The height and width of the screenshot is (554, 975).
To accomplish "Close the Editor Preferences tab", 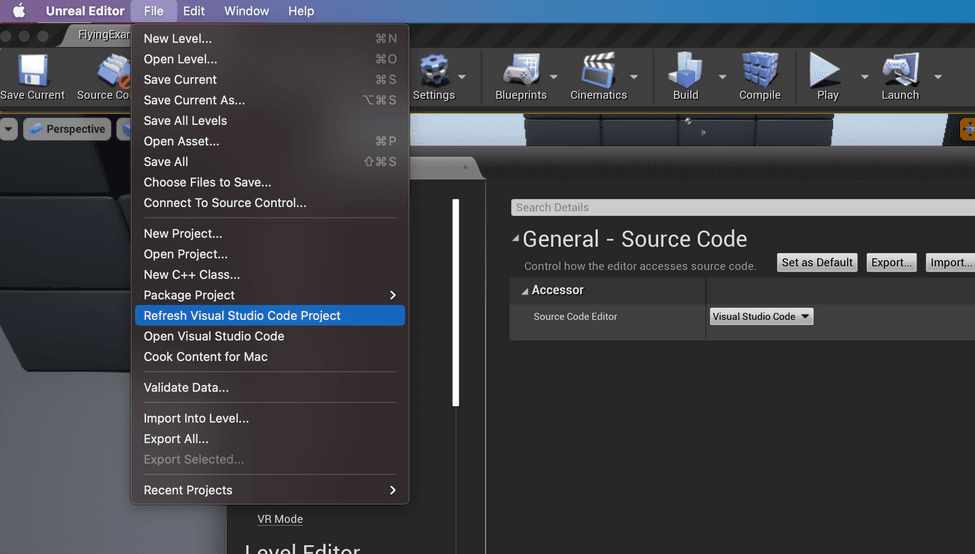I will (465, 167).
